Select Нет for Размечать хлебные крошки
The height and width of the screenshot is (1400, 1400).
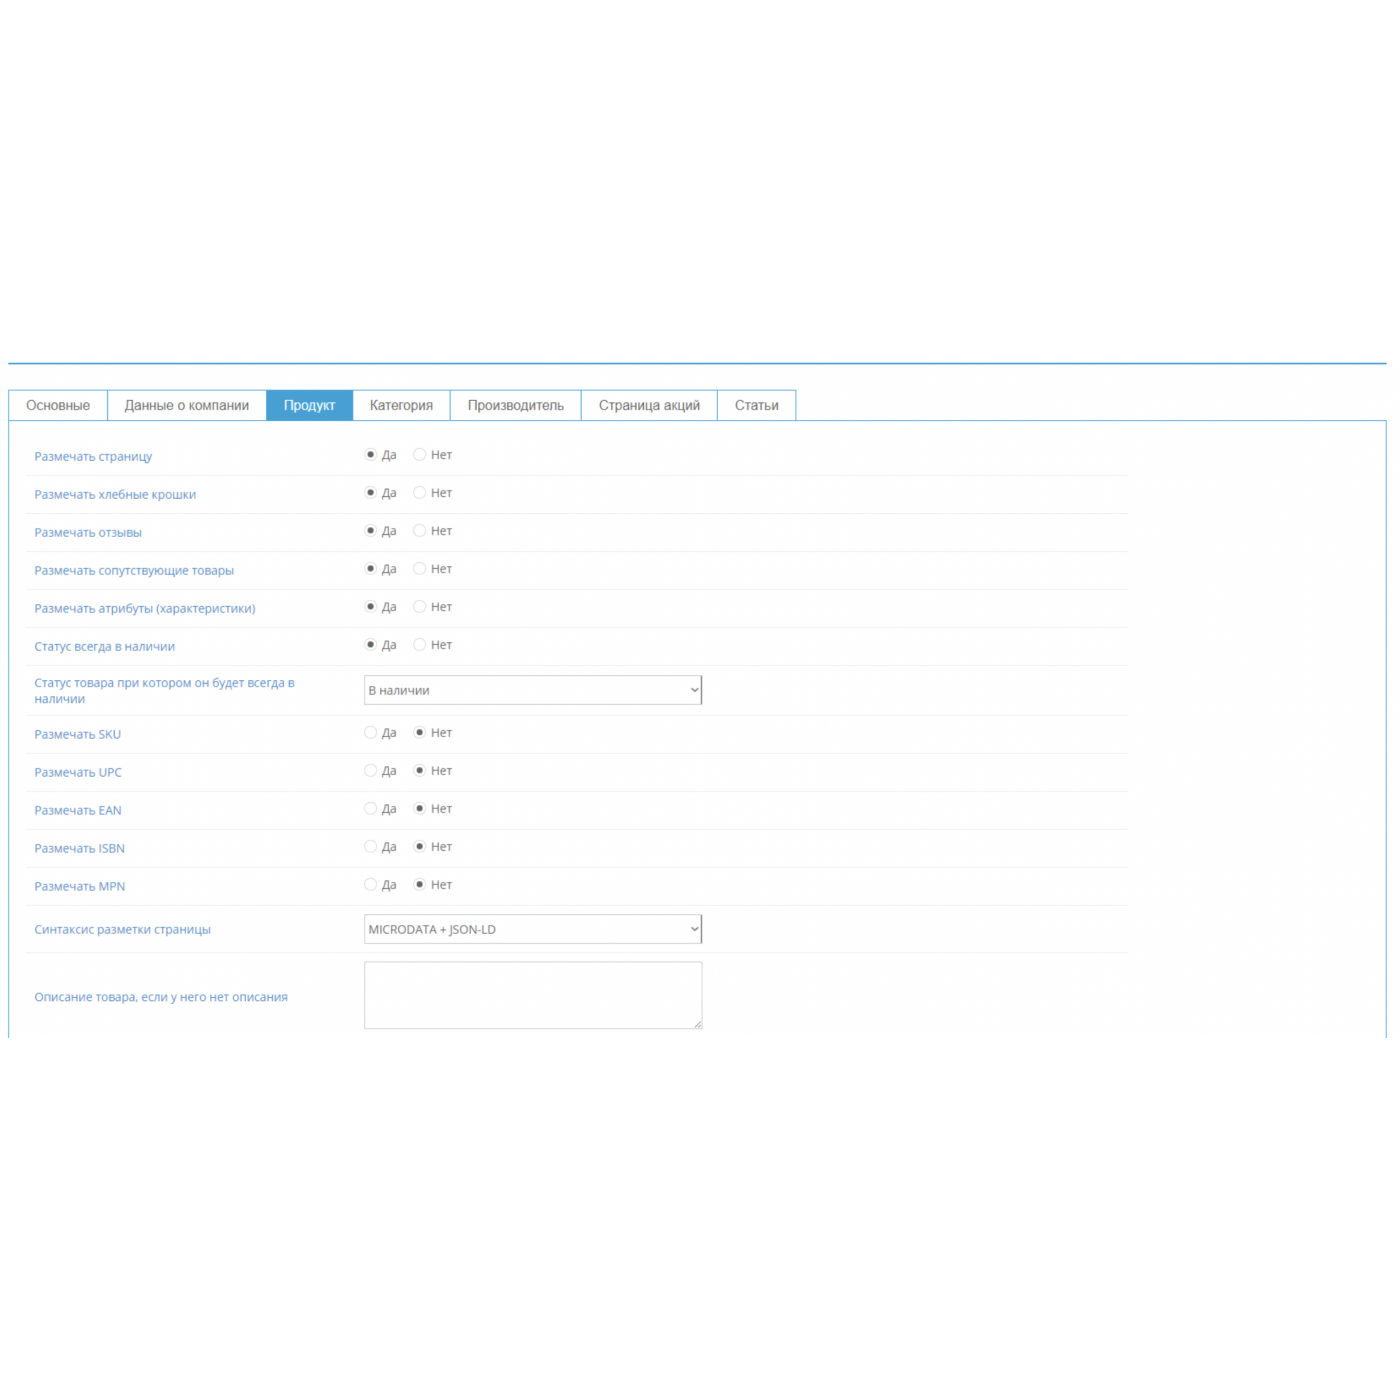(420, 493)
